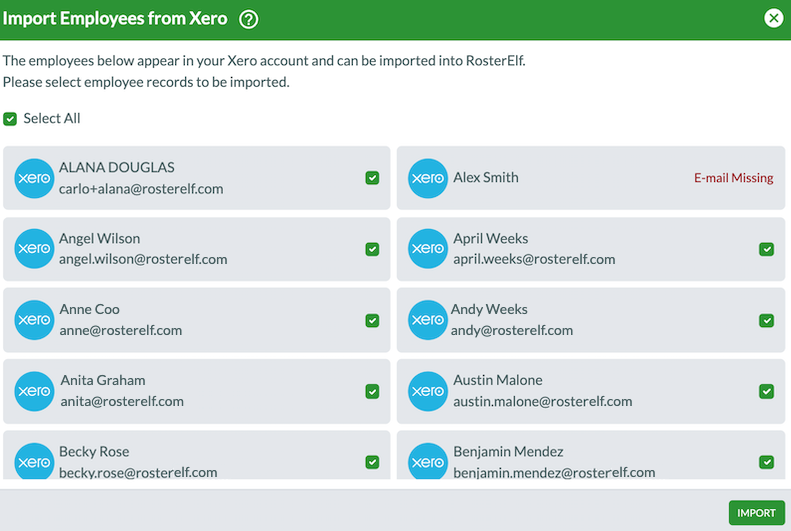Click Xero logo beside Becky Rose
Image resolution: width=791 pixels, height=531 pixels.
pos(34,460)
